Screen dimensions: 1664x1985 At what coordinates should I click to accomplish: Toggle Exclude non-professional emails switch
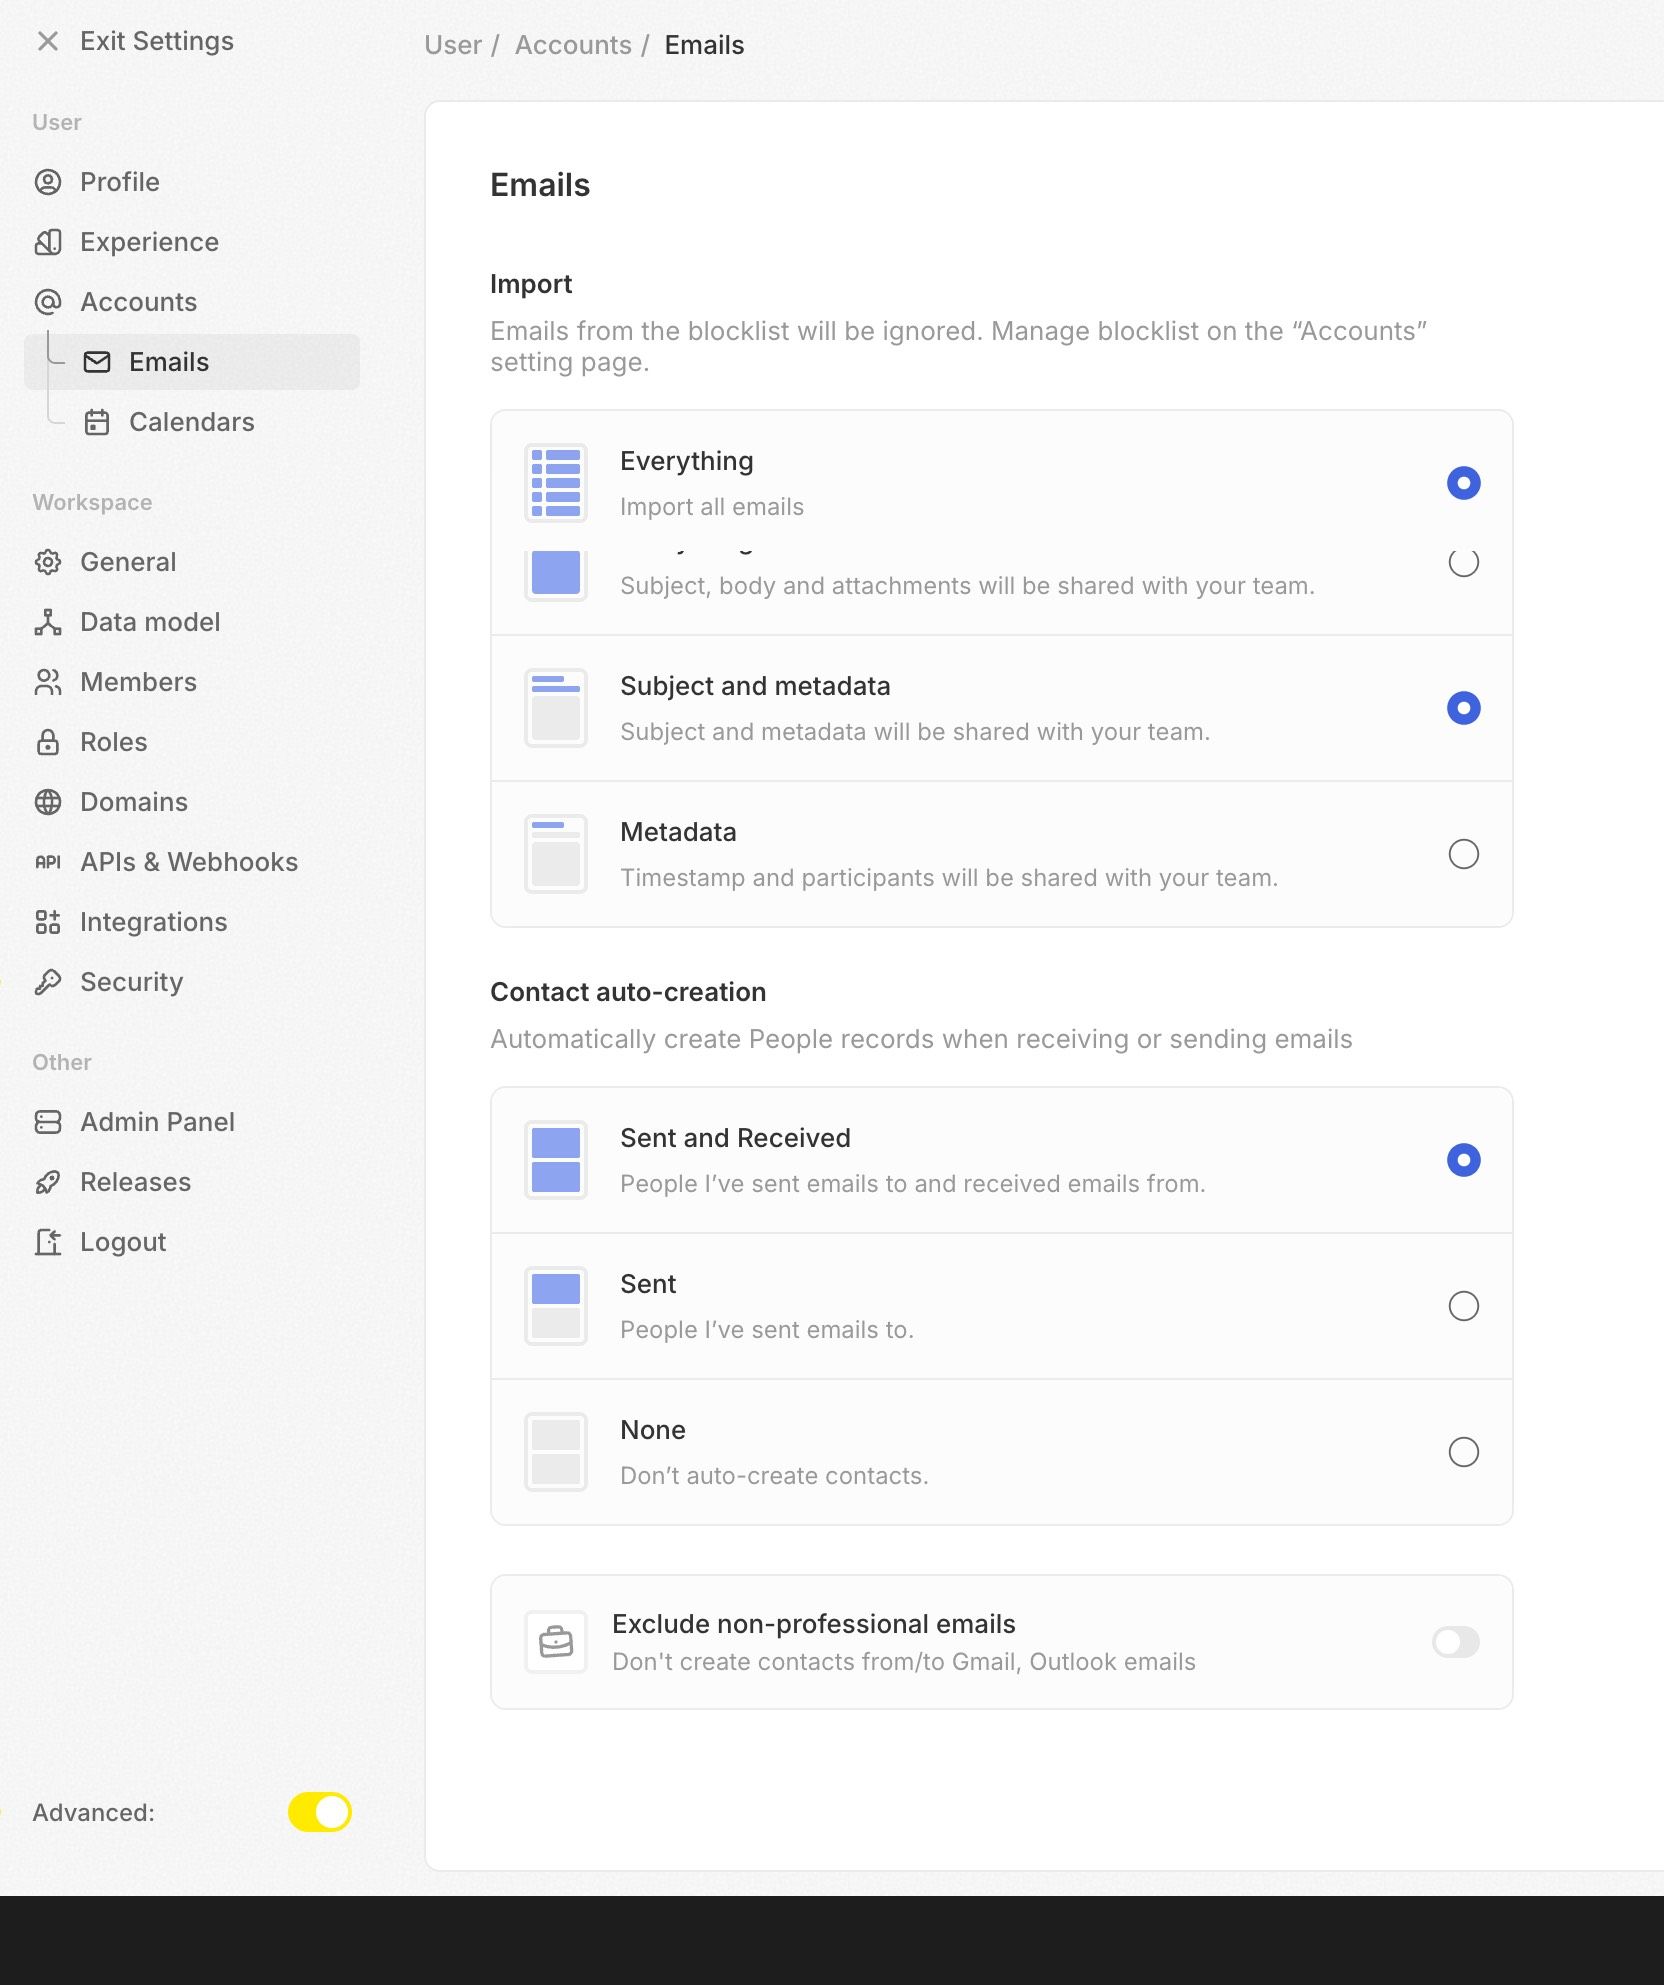coord(1455,1642)
